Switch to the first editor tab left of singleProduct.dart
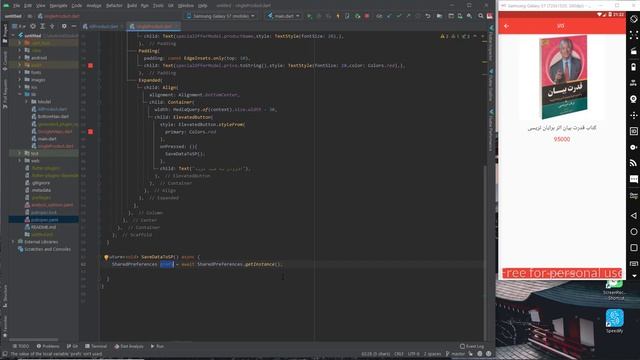The image size is (640, 360). [101, 26]
